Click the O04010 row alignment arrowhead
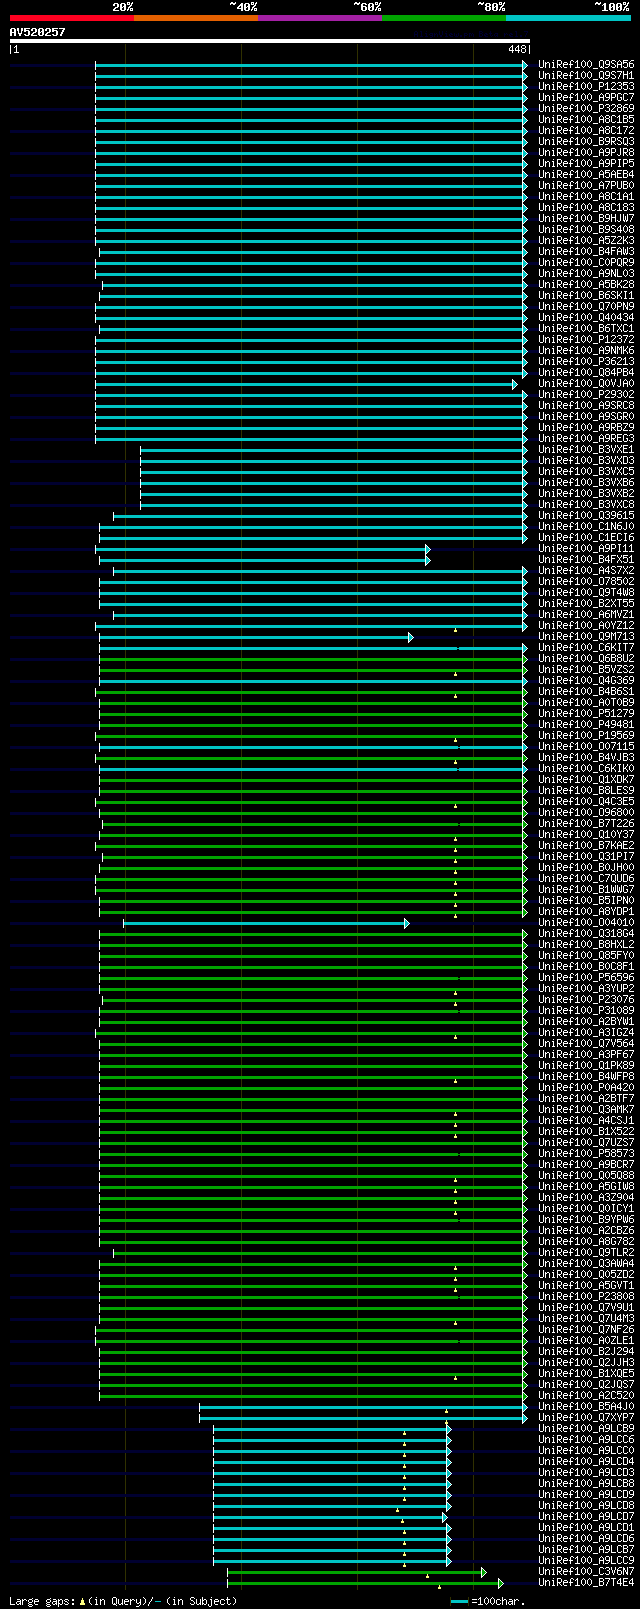The width and height of the screenshot is (640, 1609). pos(406,923)
